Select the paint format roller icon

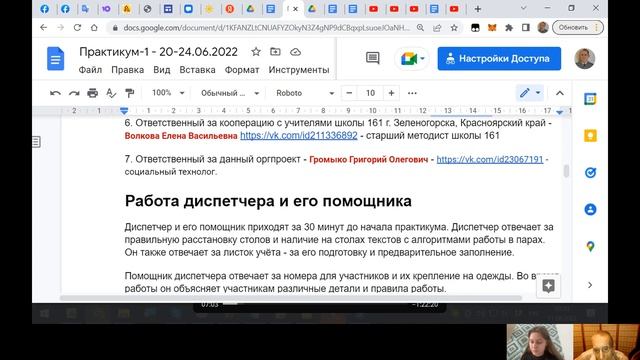130,93
